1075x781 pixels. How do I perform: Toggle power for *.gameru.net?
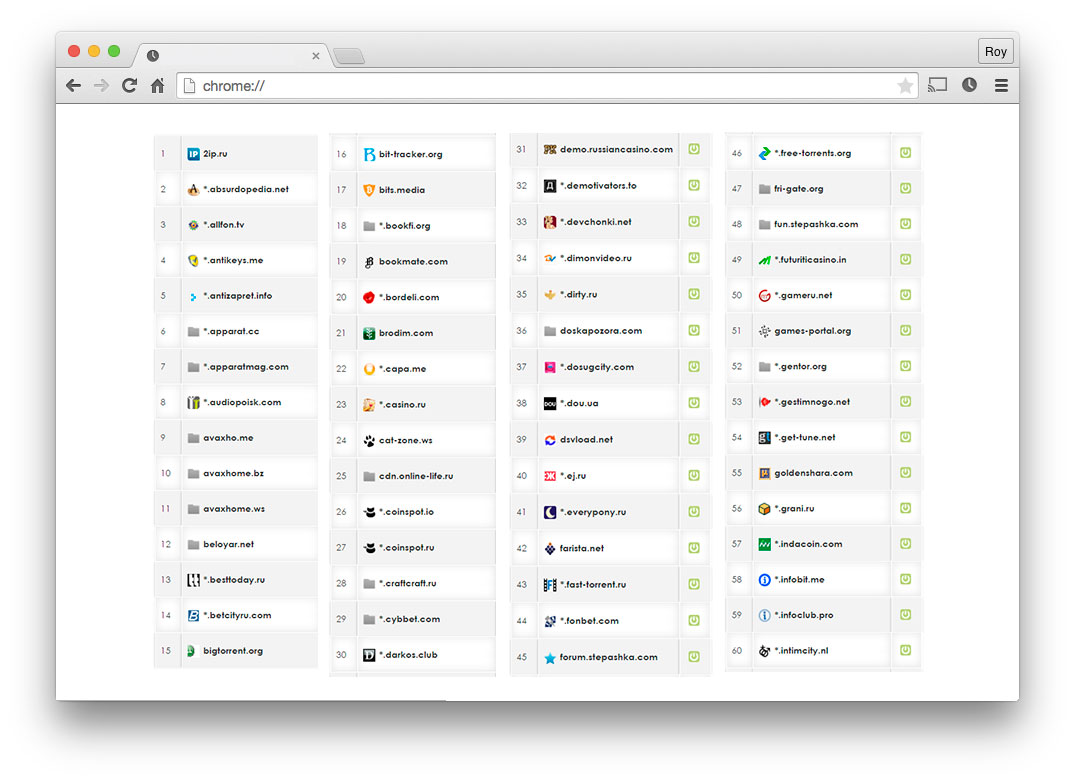tap(906, 295)
